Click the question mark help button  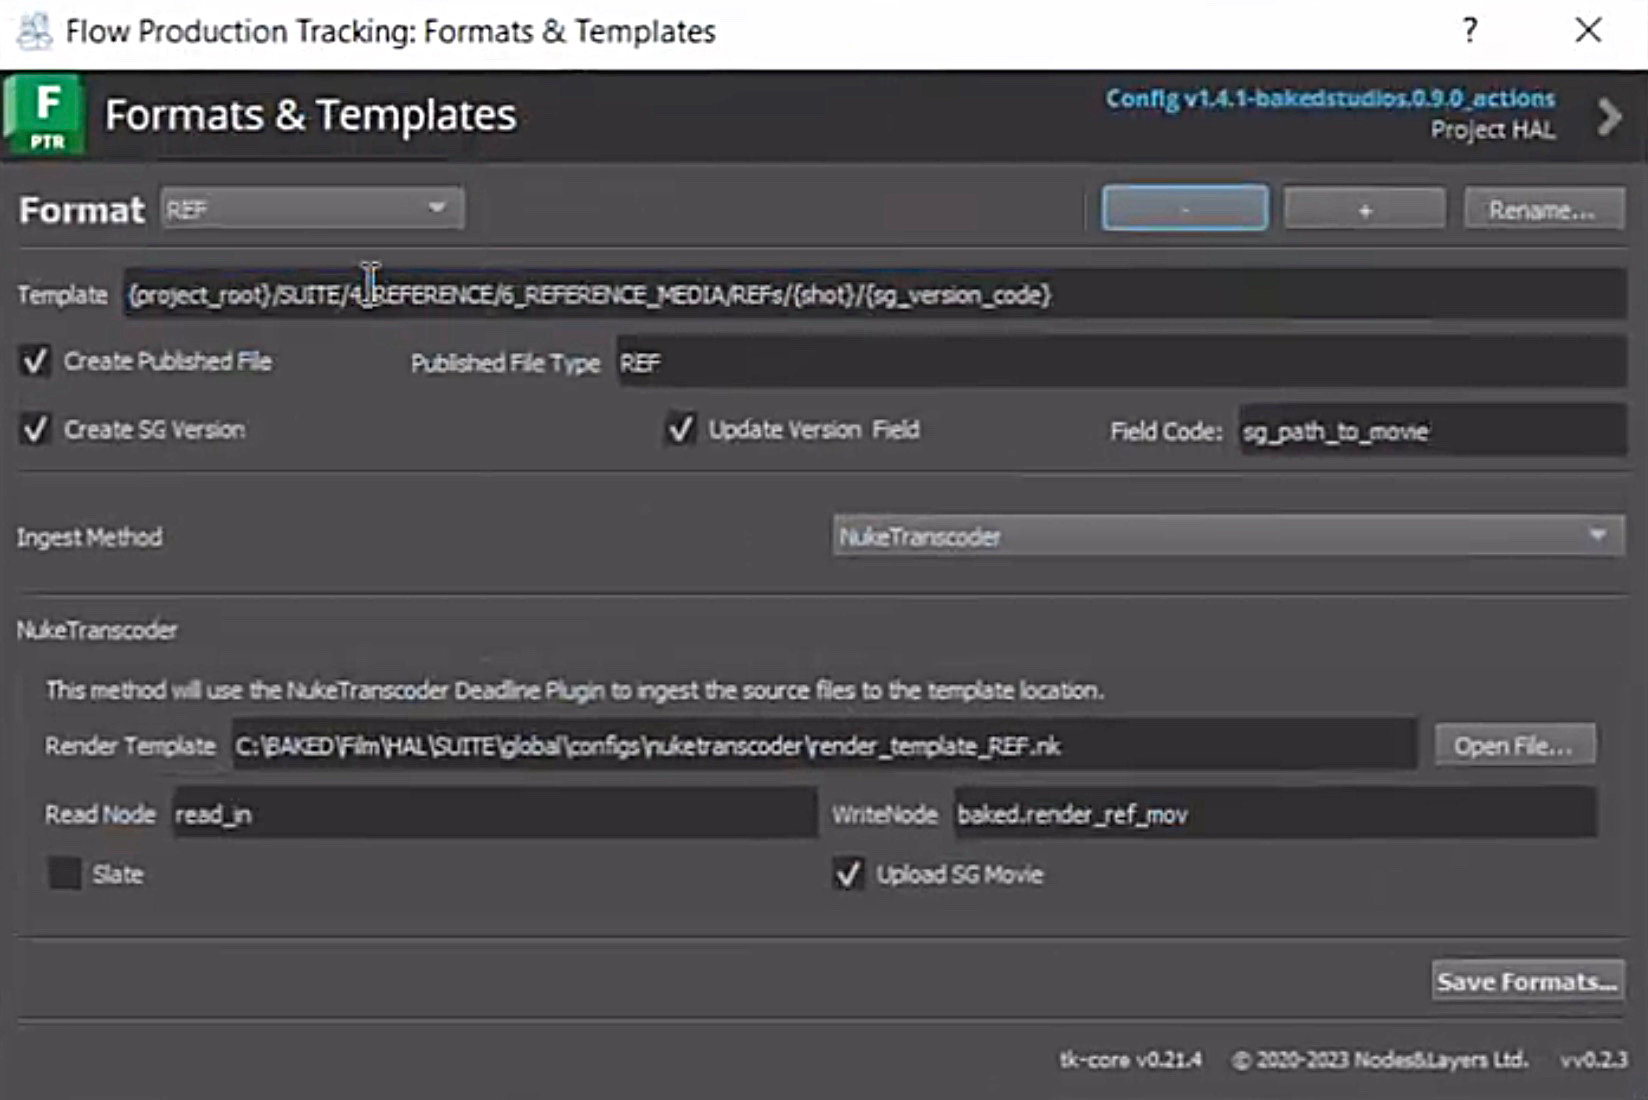(x=1469, y=31)
